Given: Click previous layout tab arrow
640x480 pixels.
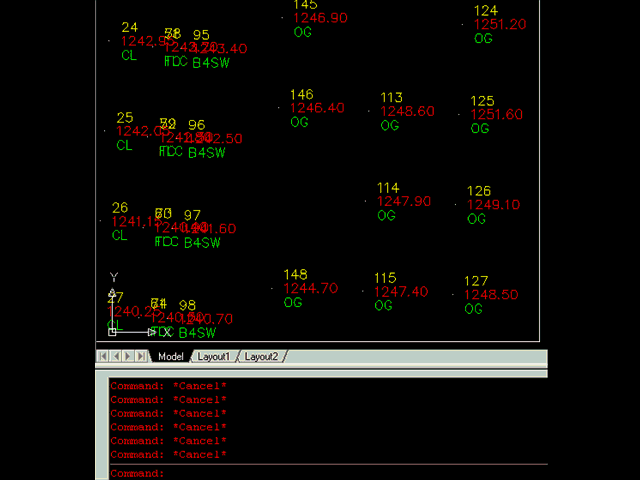Looking at the screenshot, I should pyautogui.click(x=116, y=356).
